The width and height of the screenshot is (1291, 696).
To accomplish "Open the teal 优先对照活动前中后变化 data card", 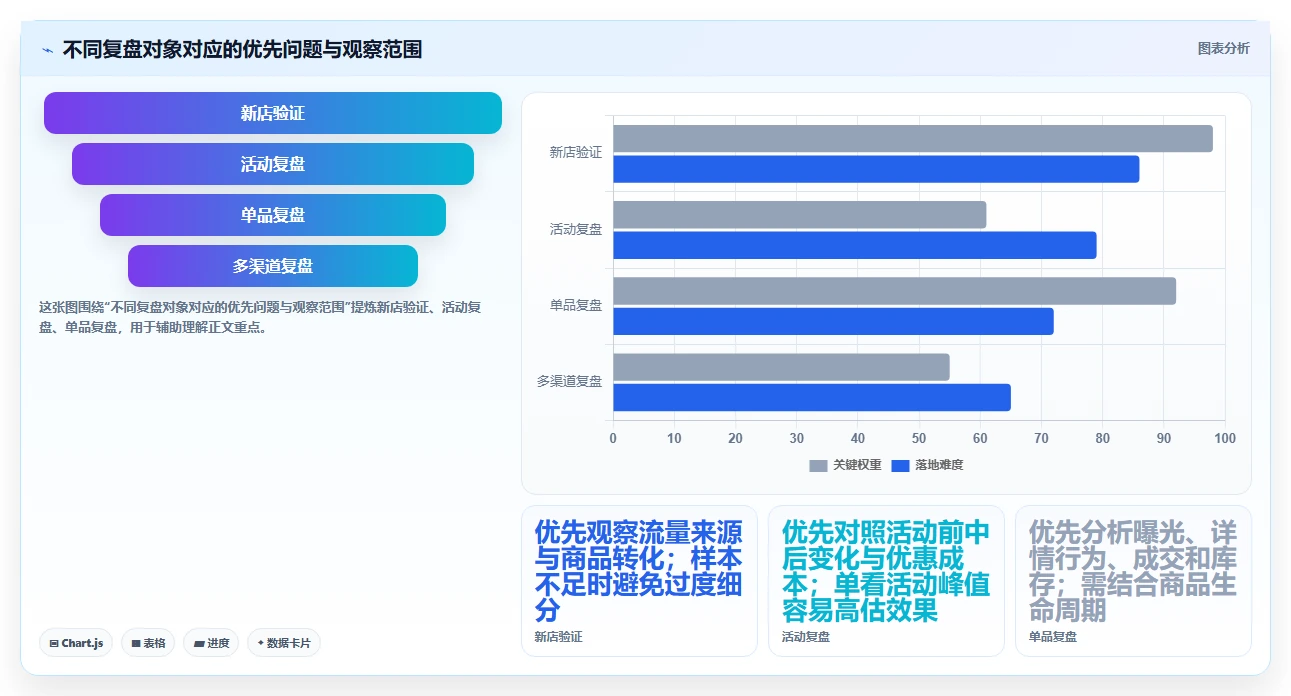I will (886, 581).
